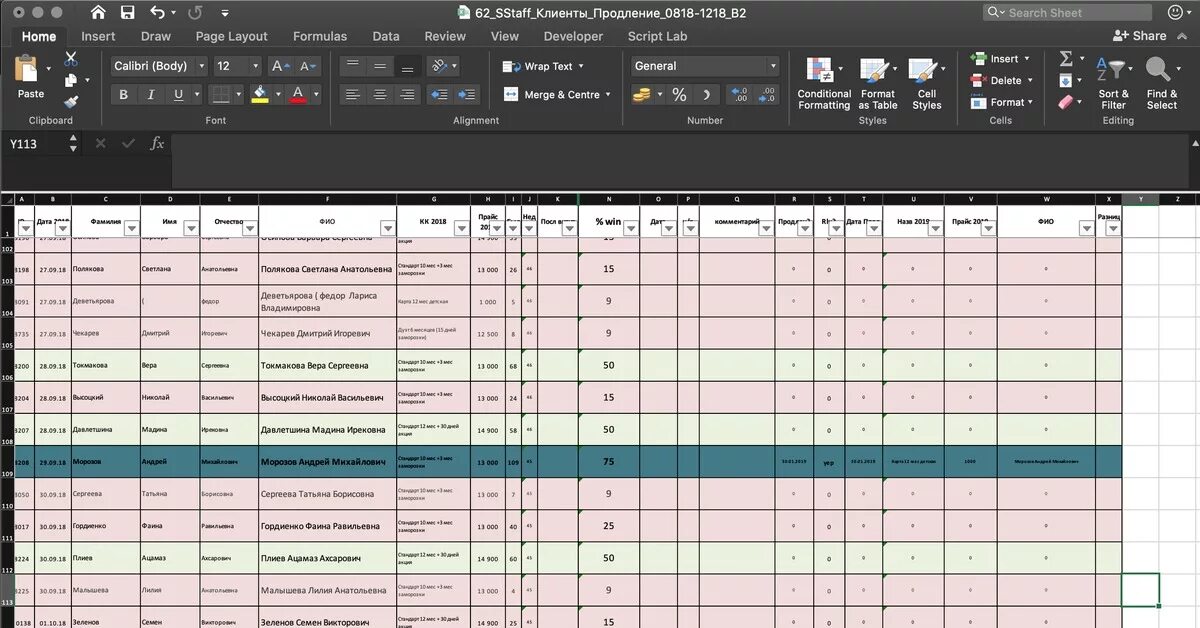Decrease the cell indent
This screenshot has height=628, width=1200.
point(438,95)
